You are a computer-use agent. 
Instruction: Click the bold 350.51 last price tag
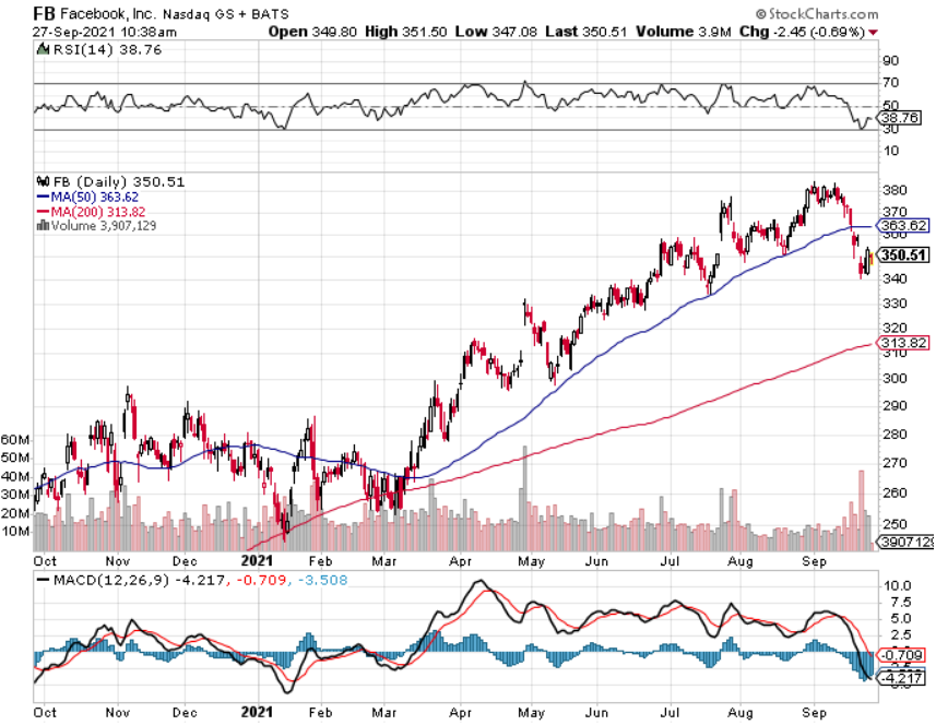tap(903, 256)
